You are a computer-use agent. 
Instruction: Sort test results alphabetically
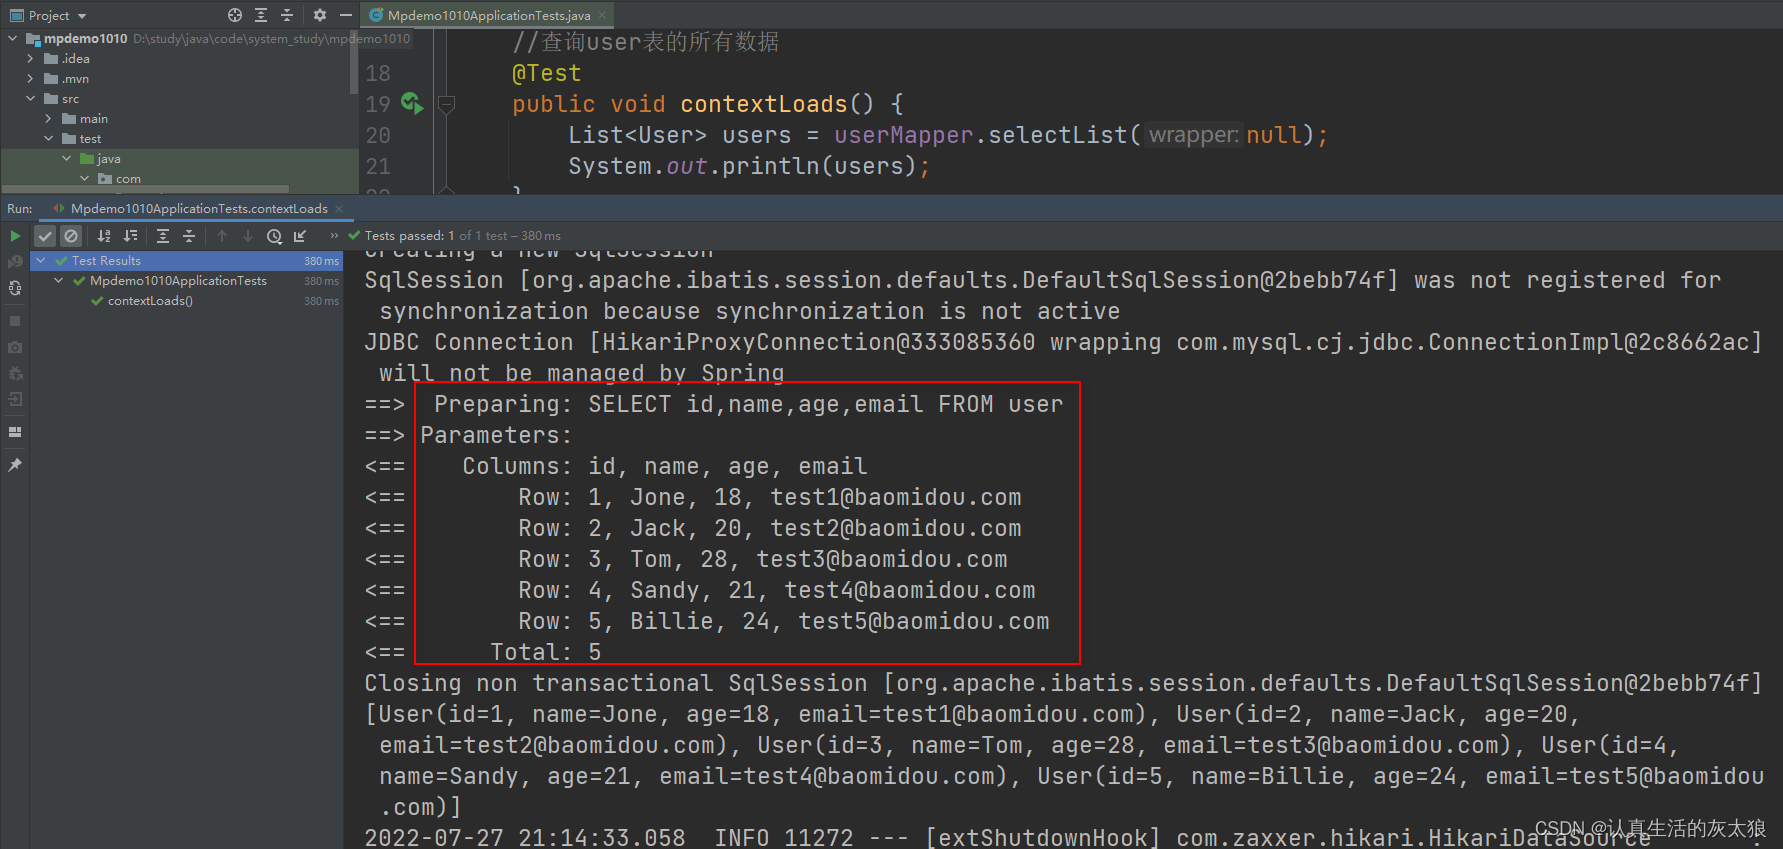104,236
